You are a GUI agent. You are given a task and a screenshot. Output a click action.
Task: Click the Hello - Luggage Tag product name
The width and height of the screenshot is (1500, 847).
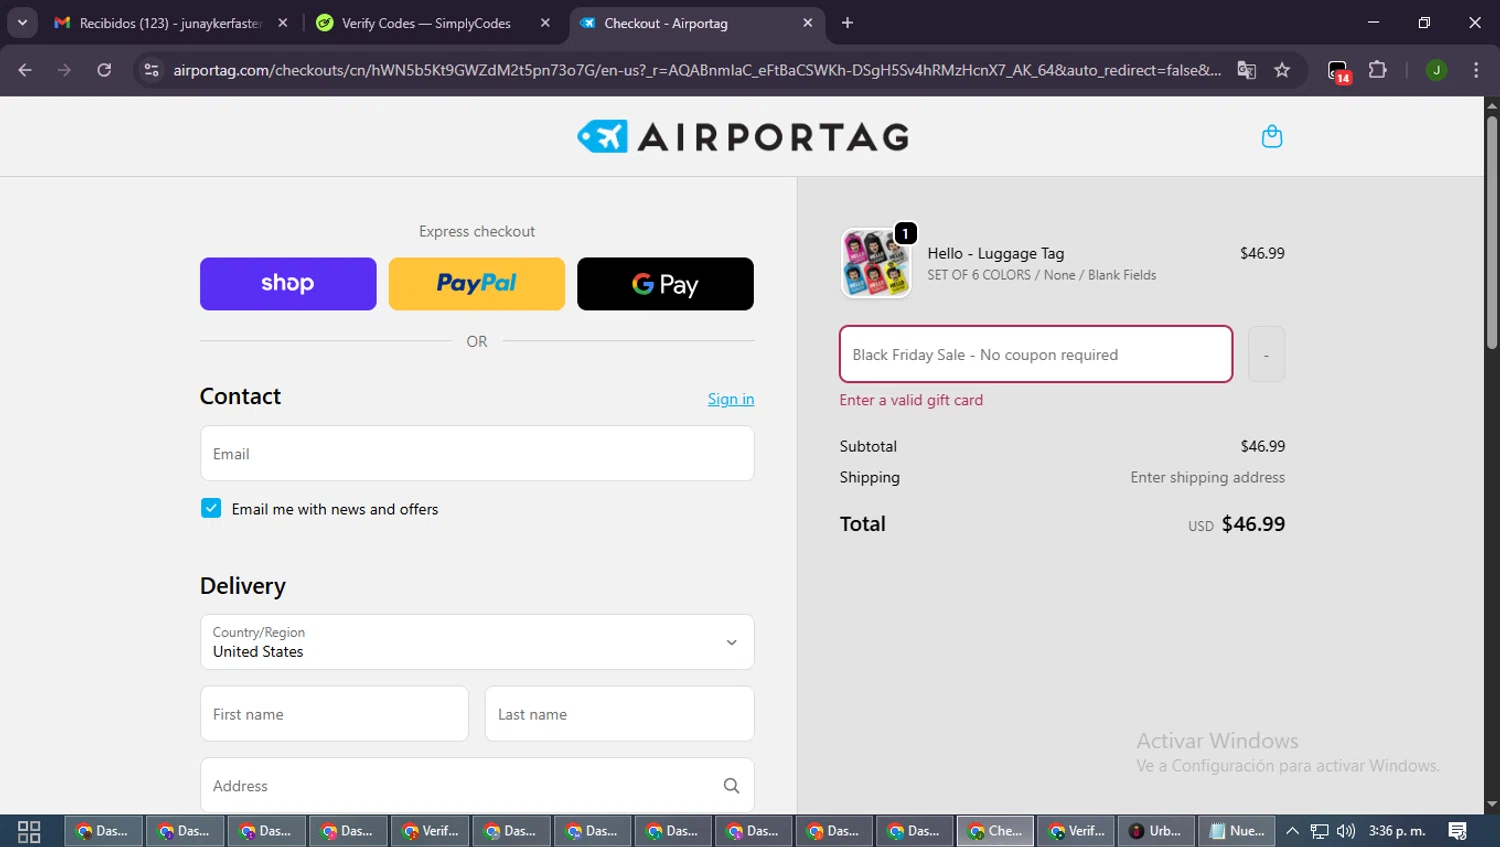[x=996, y=254]
